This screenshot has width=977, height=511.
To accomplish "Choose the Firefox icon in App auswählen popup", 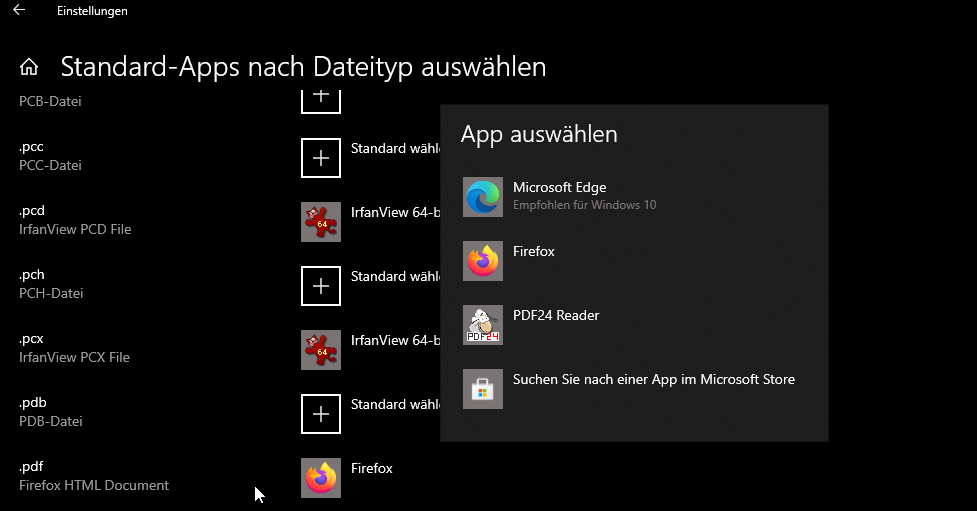I will click(482, 261).
